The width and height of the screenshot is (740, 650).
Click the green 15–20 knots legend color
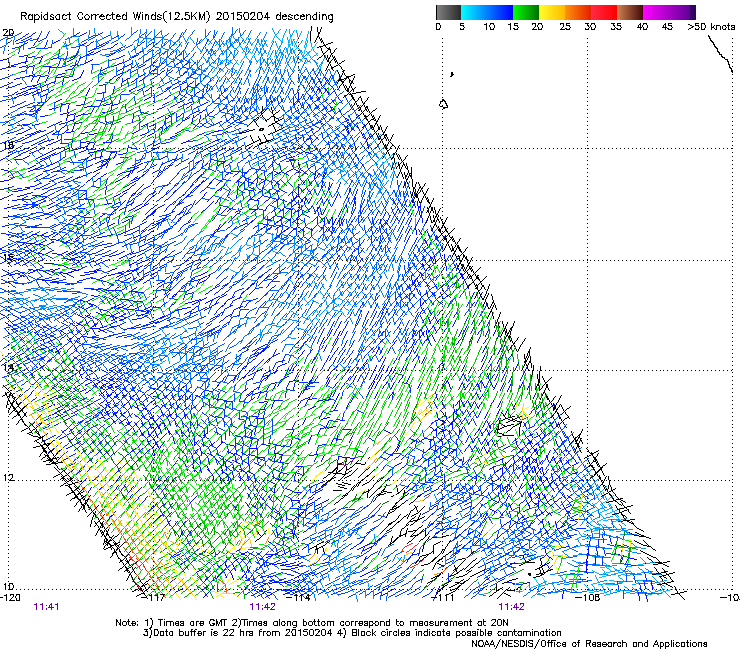coord(526,12)
